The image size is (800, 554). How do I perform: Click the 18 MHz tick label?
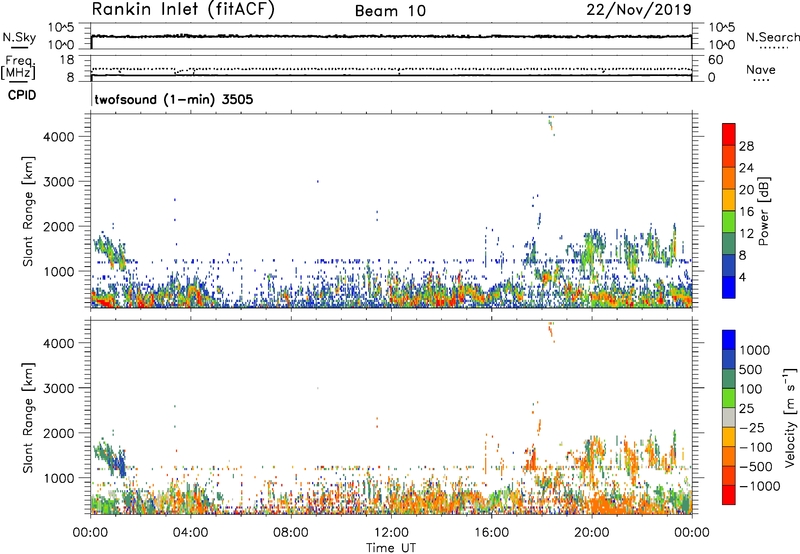coord(67,60)
